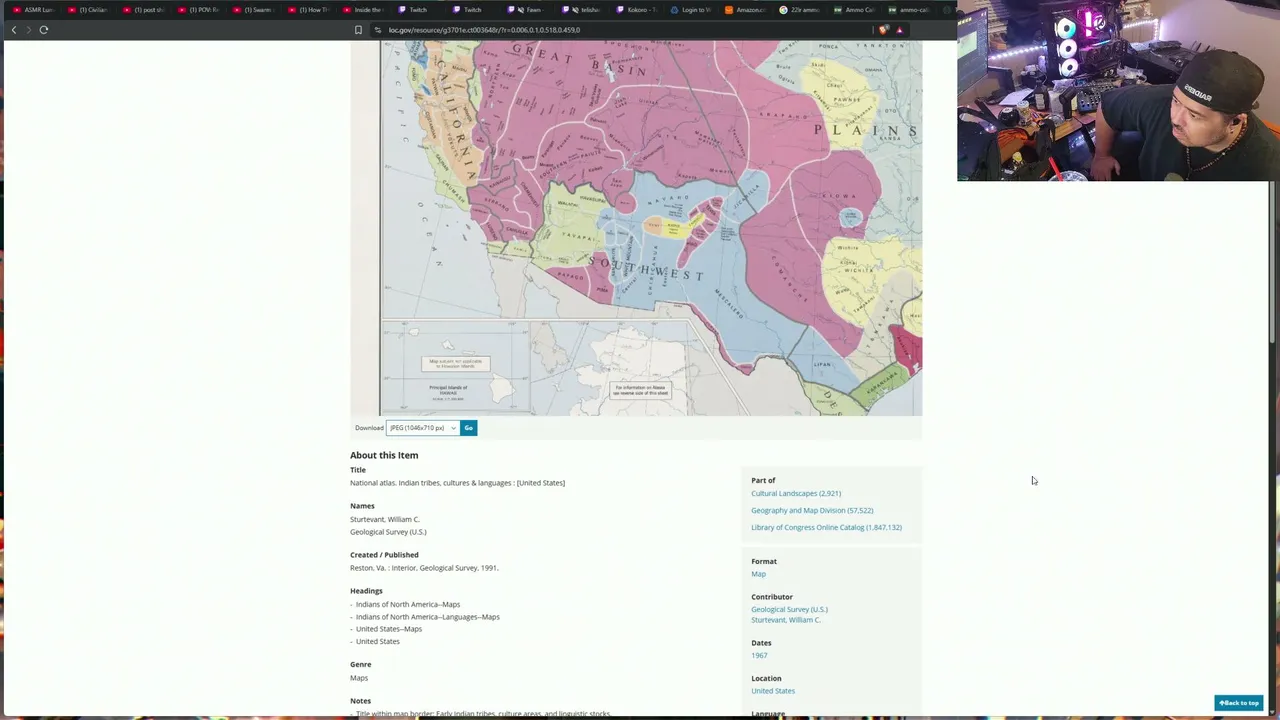Click the address bar URL loc.gov/resource

484,30
